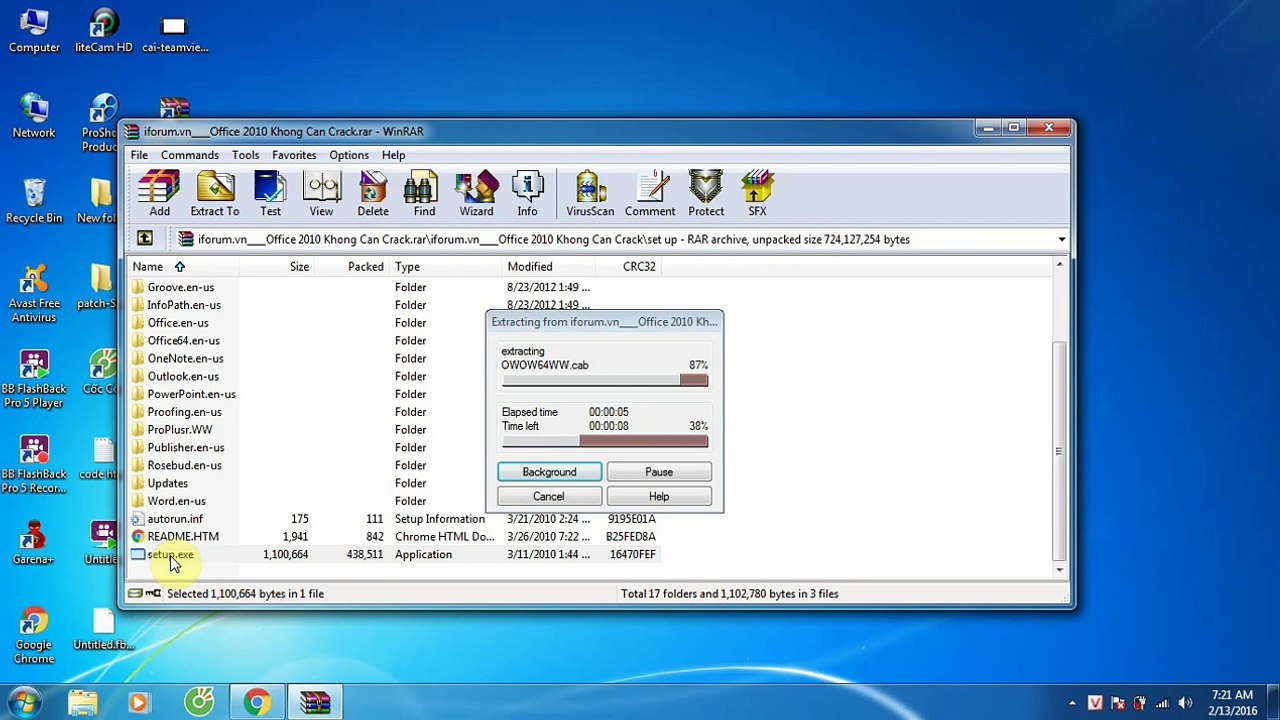
Task: Select the Extract To toolbar icon
Action: coord(215,193)
